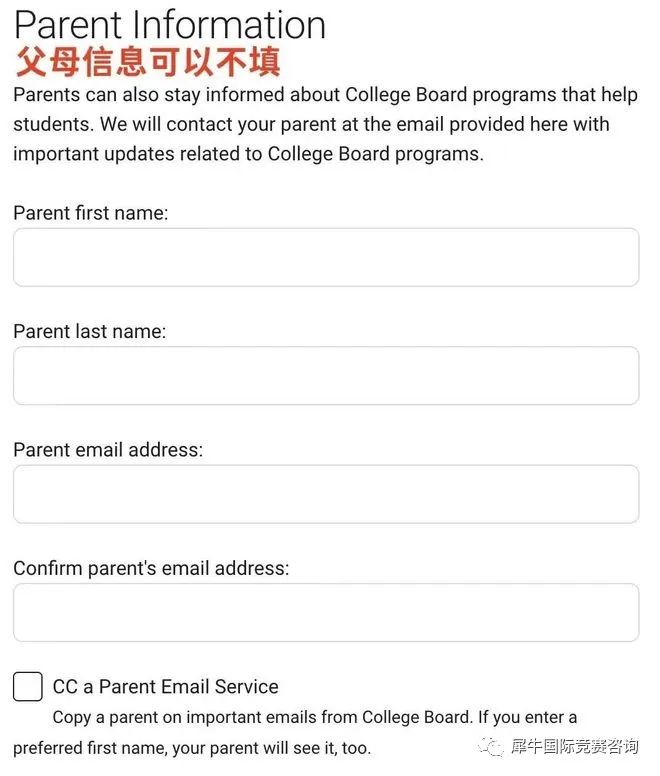This screenshot has height=776, width=660.
Task: Click the CC a Parent Email Service label
Action: [166, 687]
